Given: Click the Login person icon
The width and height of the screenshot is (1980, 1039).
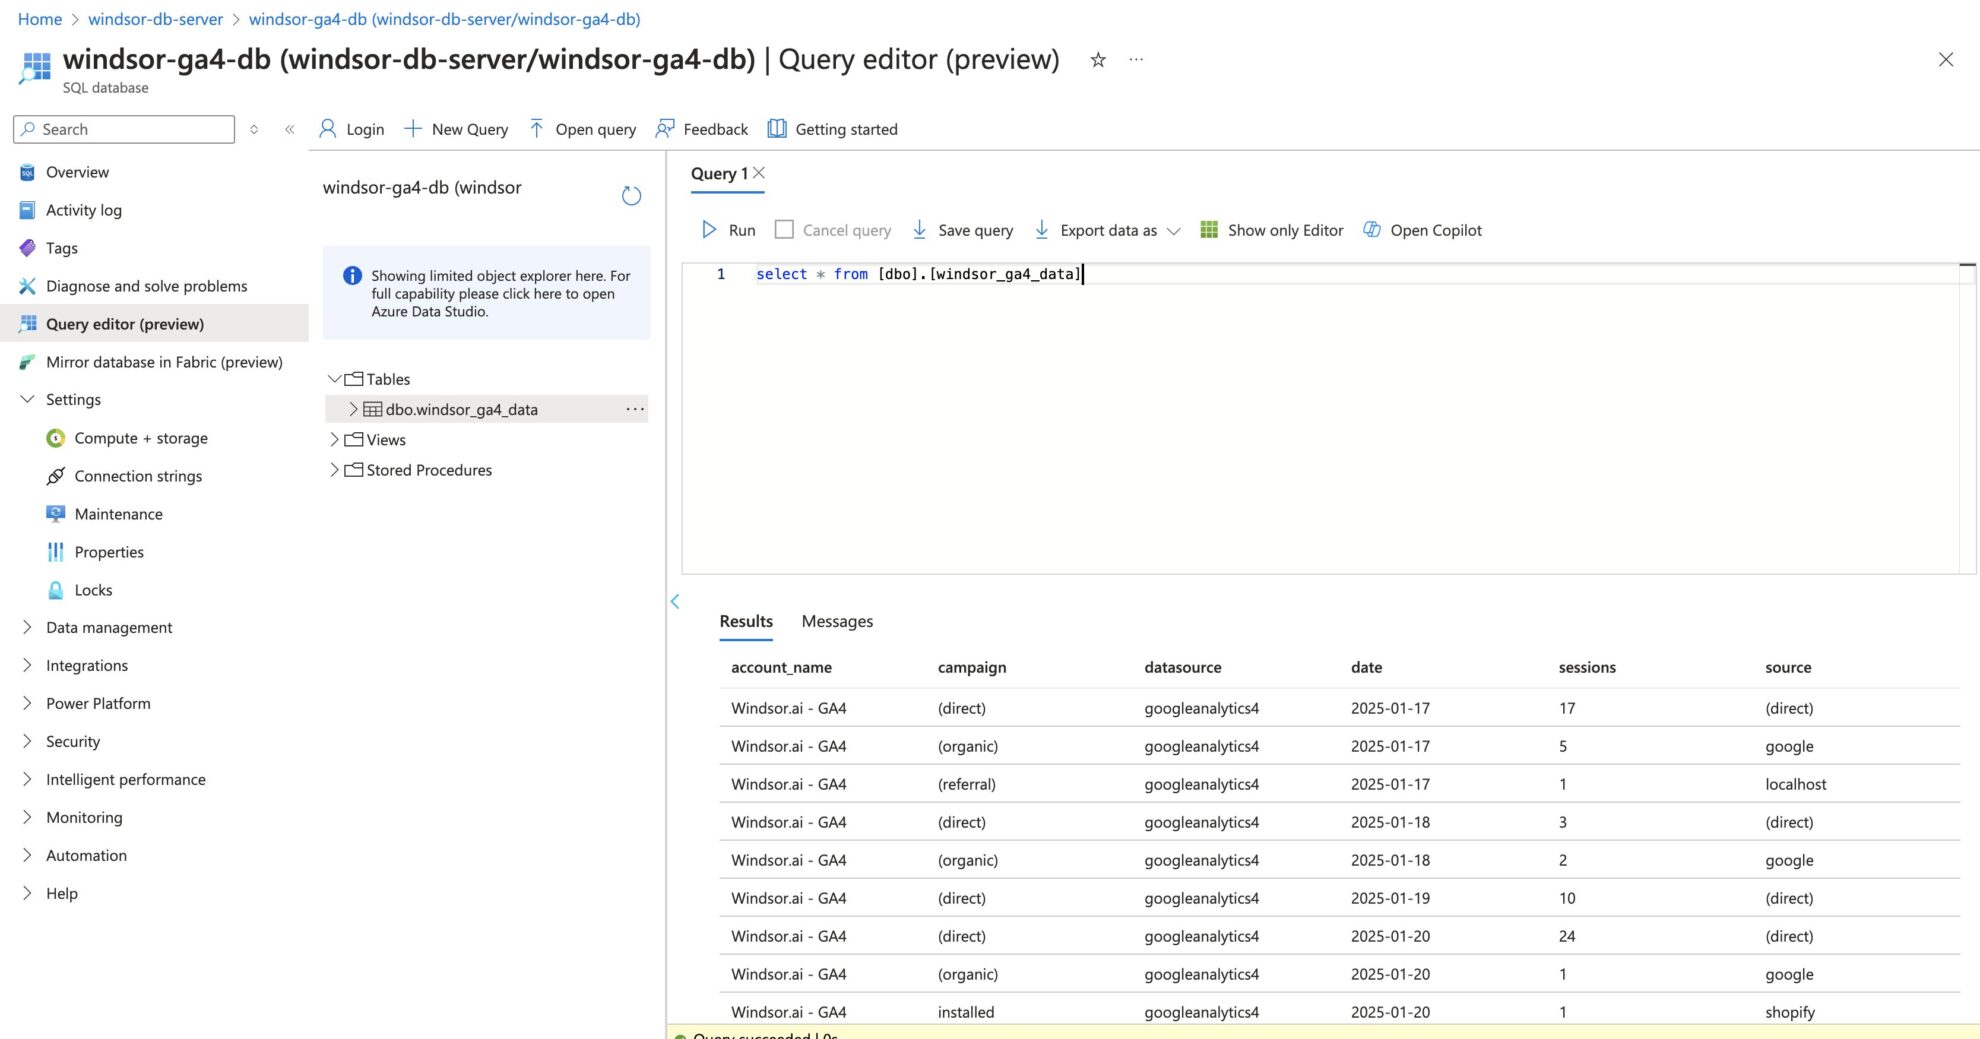Looking at the screenshot, I should [x=327, y=129].
